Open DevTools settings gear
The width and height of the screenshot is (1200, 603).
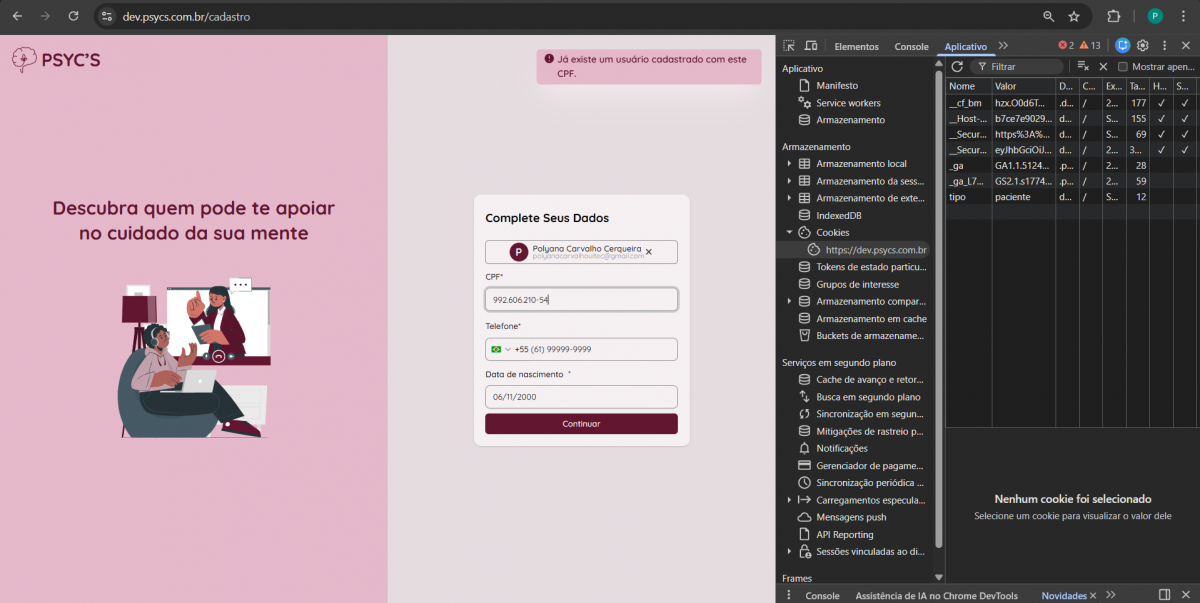pyautogui.click(x=1143, y=46)
